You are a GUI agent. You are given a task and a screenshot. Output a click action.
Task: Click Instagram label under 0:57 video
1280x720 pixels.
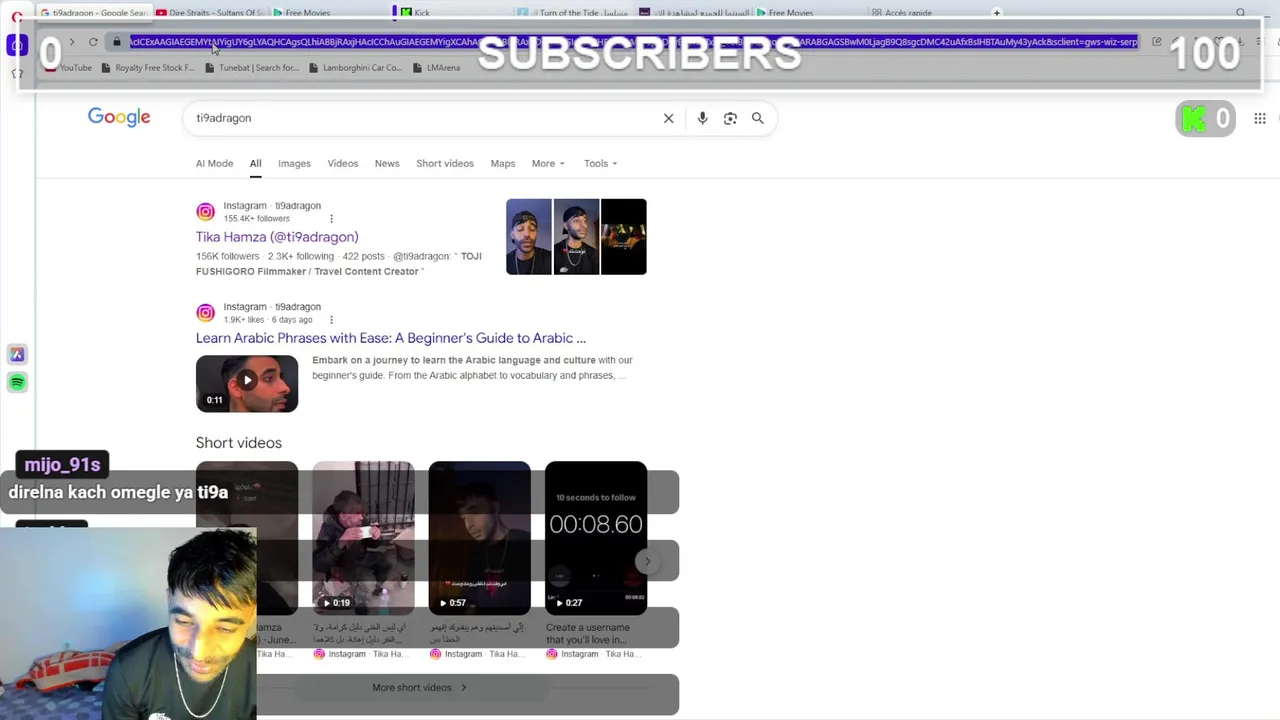[x=463, y=654]
